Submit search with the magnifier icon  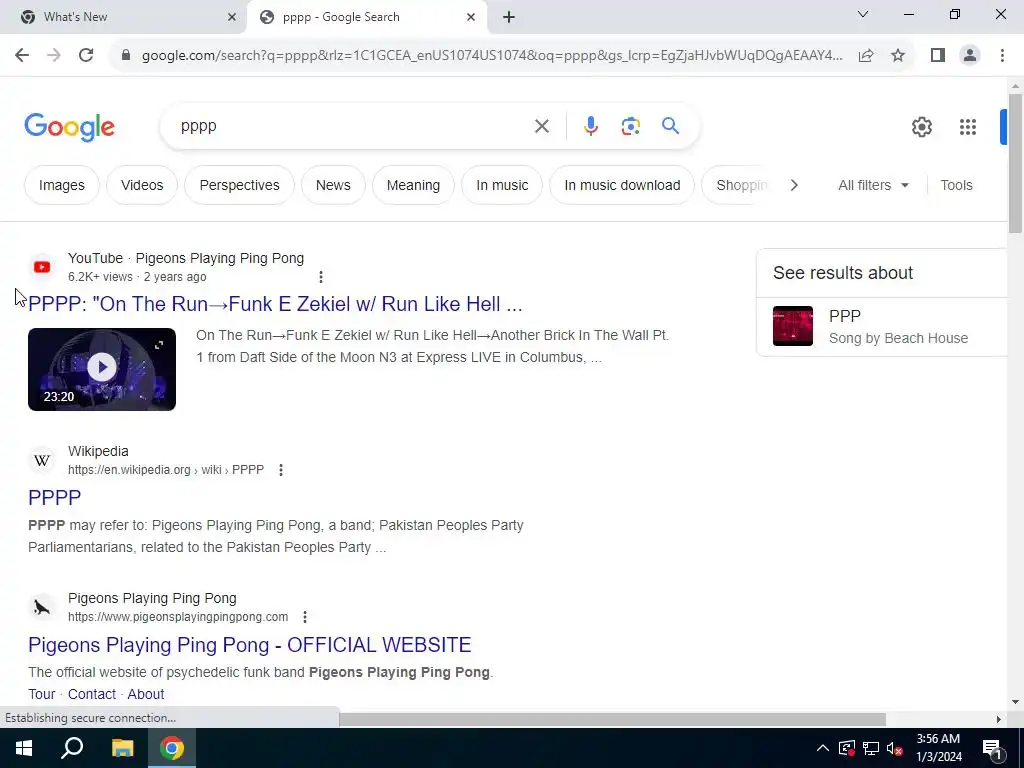click(x=670, y=125)
